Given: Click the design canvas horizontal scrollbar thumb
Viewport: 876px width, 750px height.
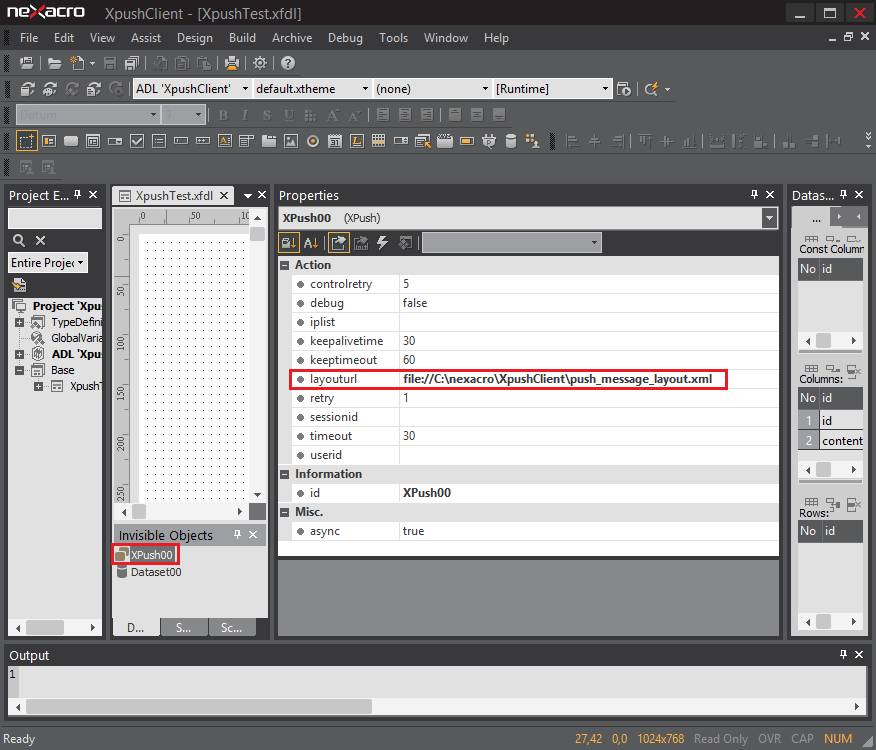Looking at the screenshot, I should (139, 511).
